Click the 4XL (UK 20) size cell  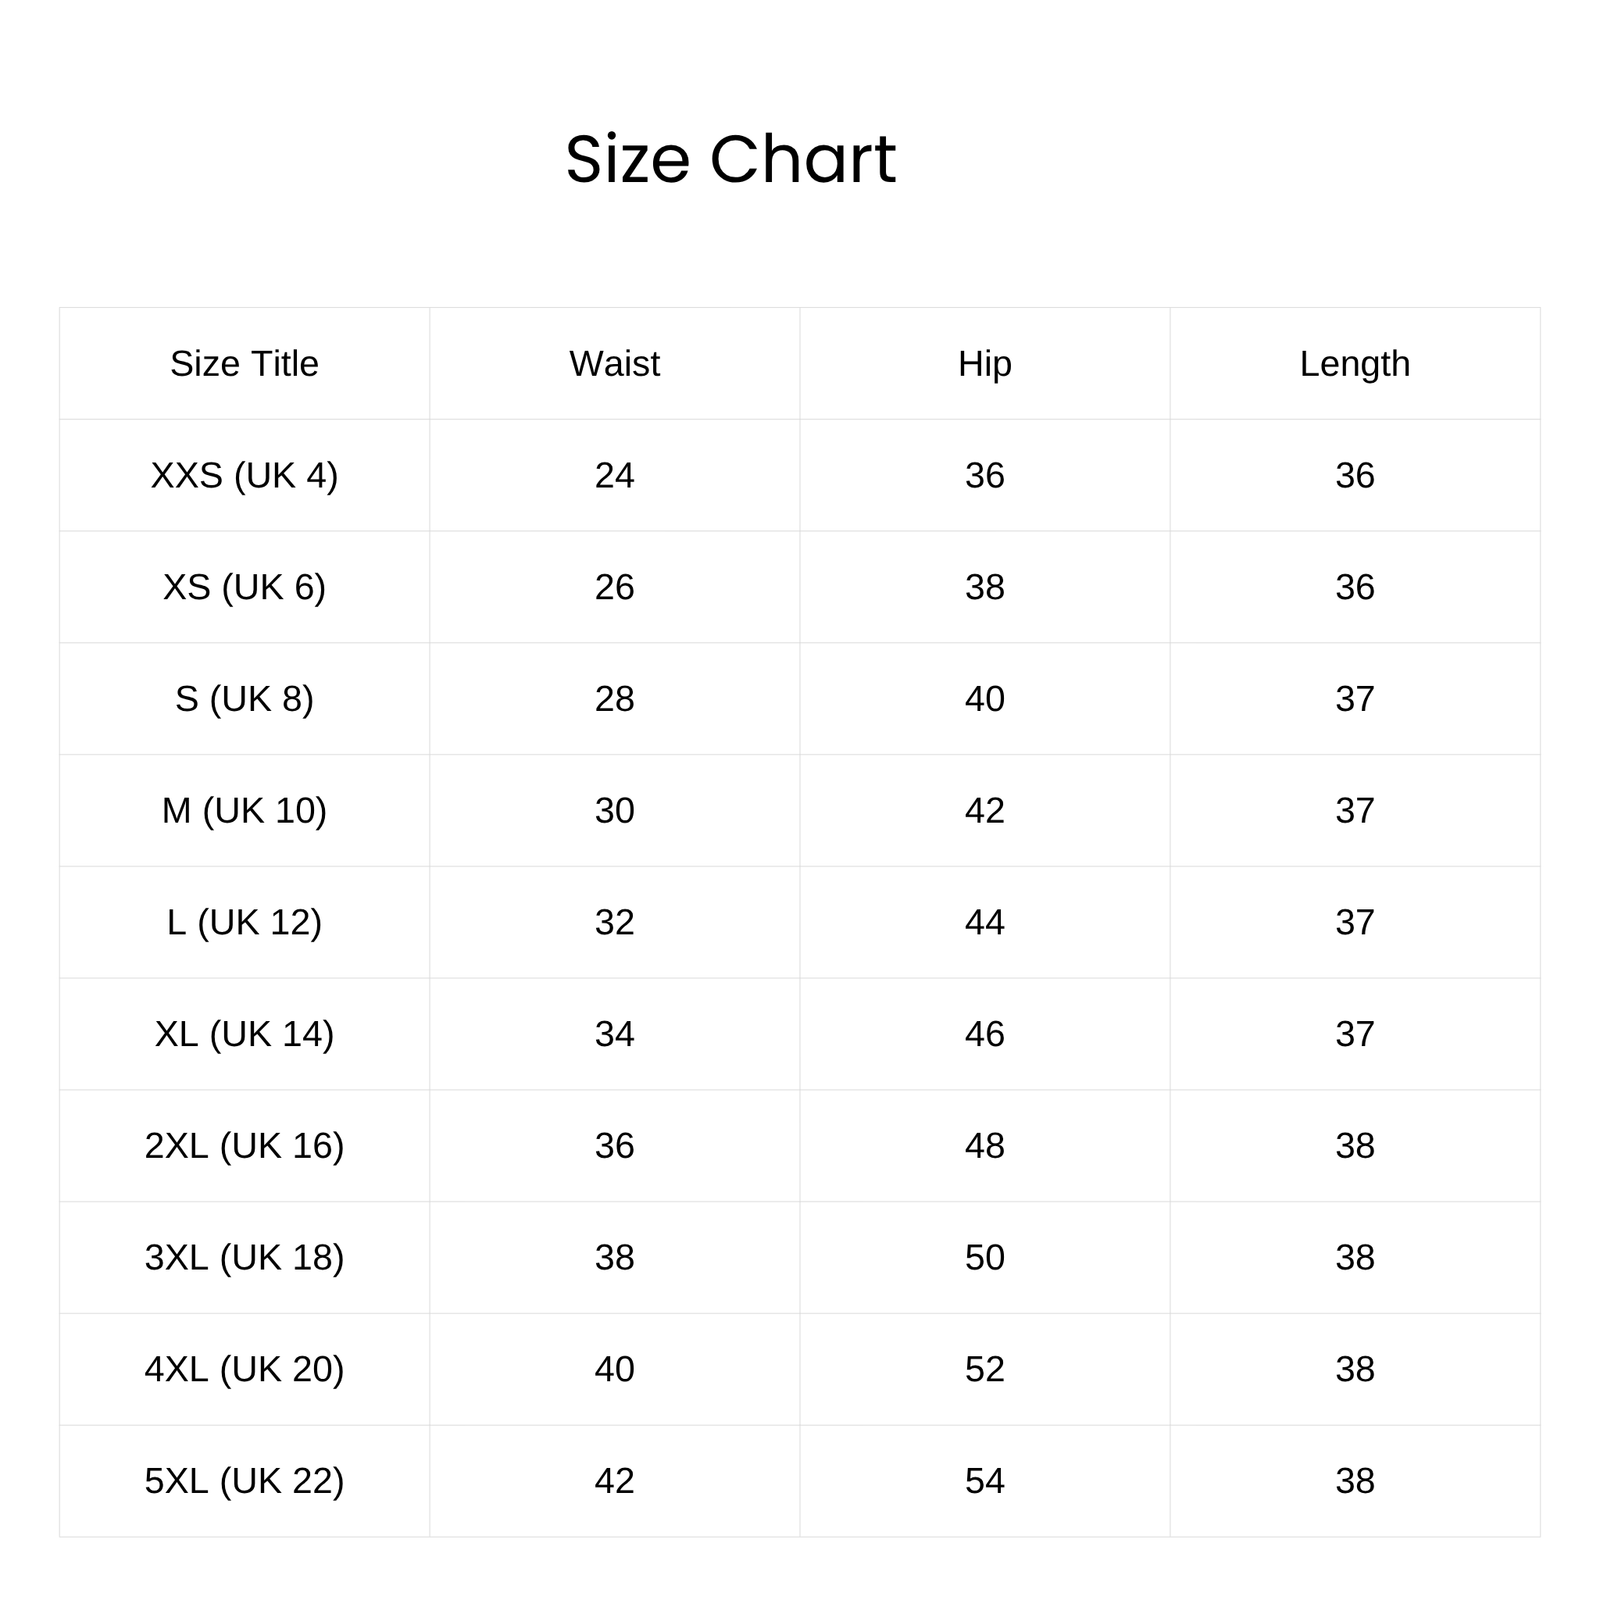pyautogui.click(x=244, y=1369)
